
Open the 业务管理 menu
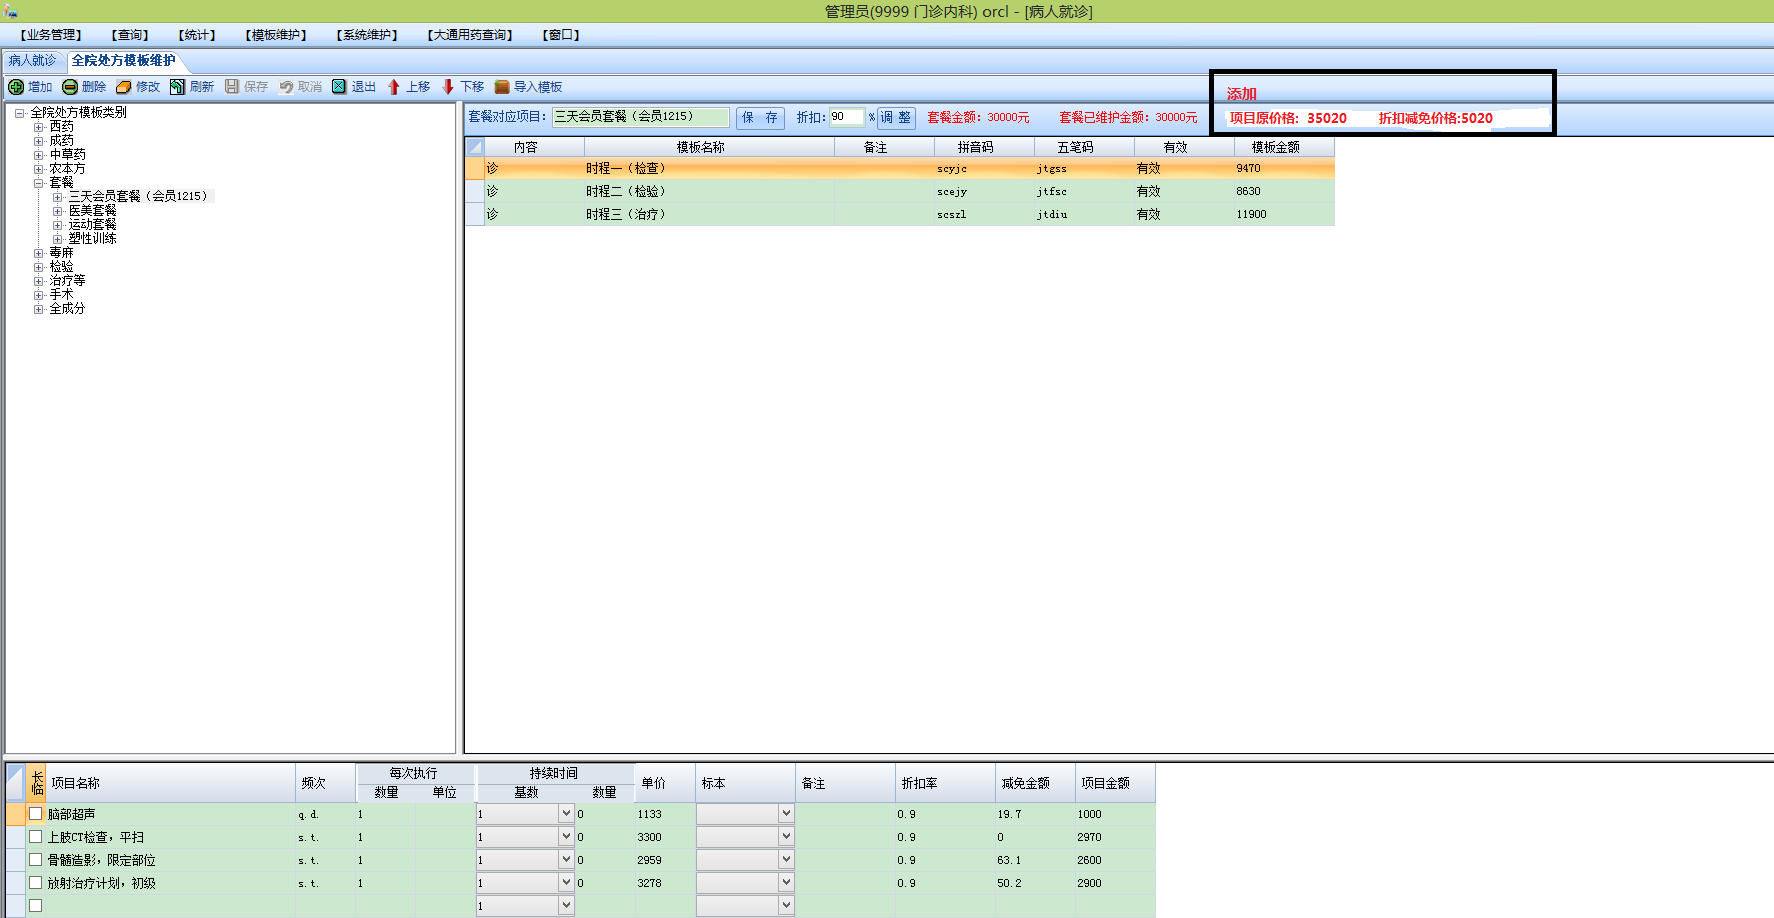tap(52, 35)
